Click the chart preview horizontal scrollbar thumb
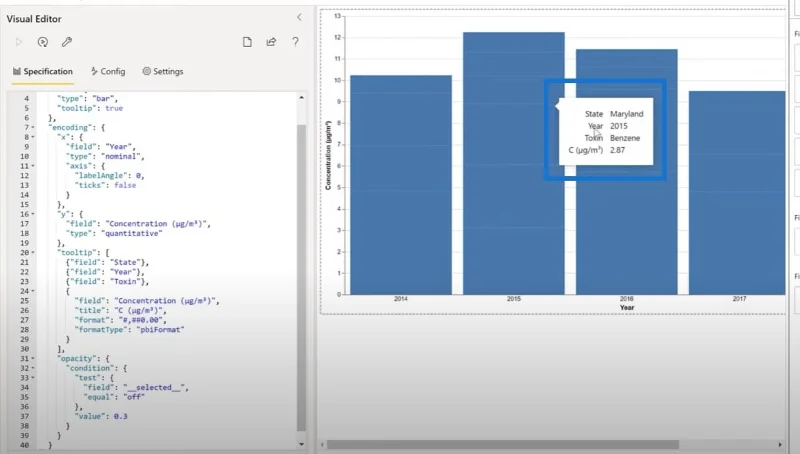 coord(503,445)
